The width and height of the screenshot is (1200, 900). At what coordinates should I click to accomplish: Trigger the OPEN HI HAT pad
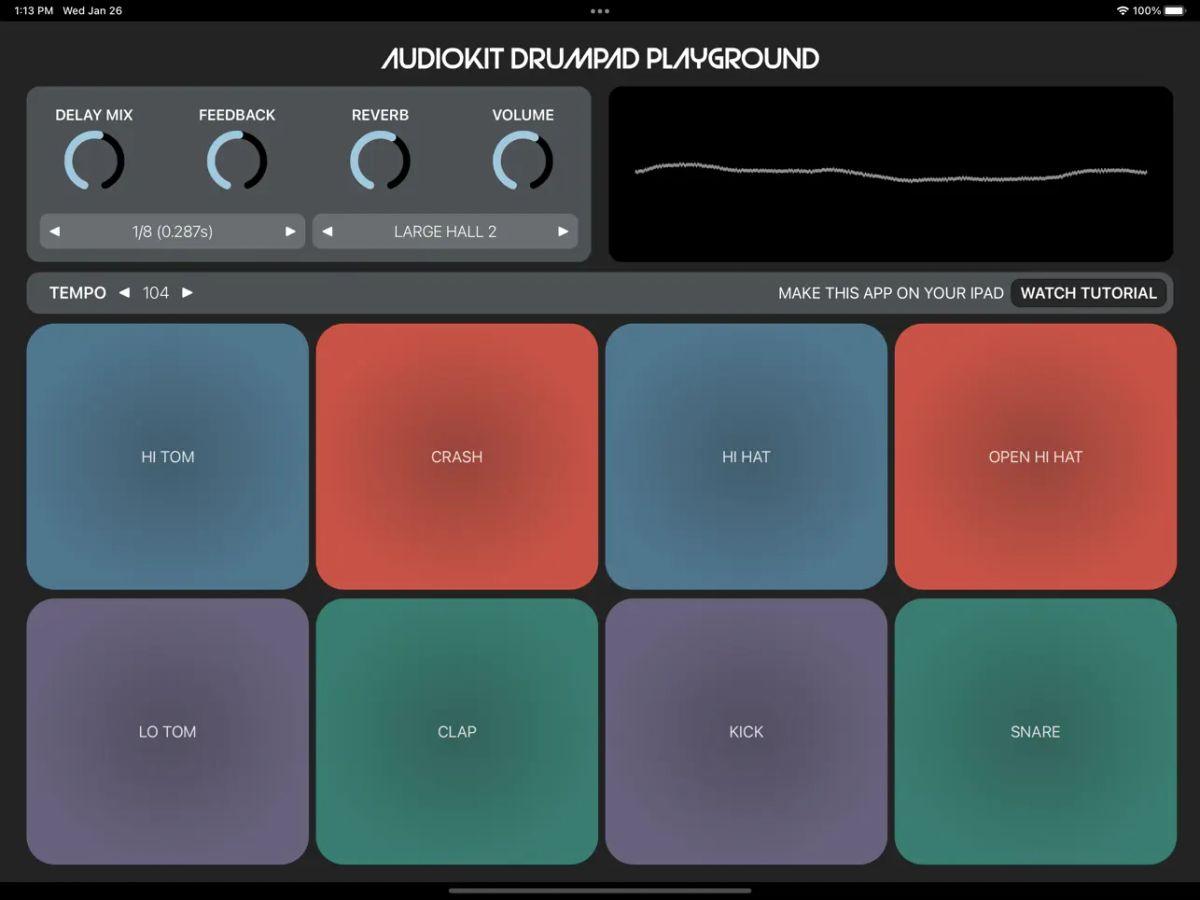pyautogui.click(x=1035, y=456)
